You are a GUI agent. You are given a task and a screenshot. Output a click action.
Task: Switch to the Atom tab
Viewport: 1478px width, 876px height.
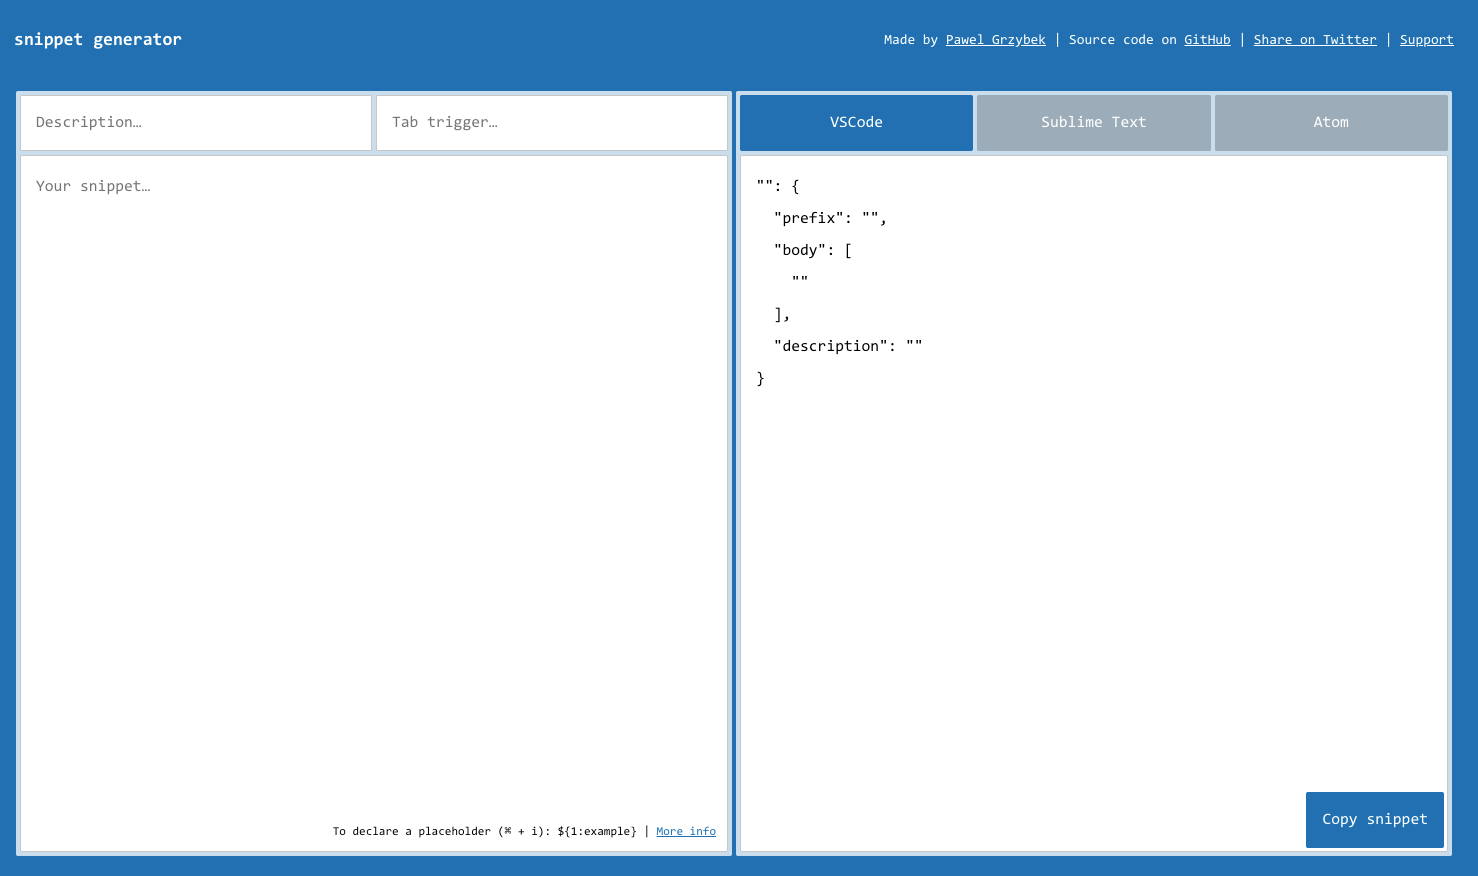pyautogui.click(x=1331, y=123)
